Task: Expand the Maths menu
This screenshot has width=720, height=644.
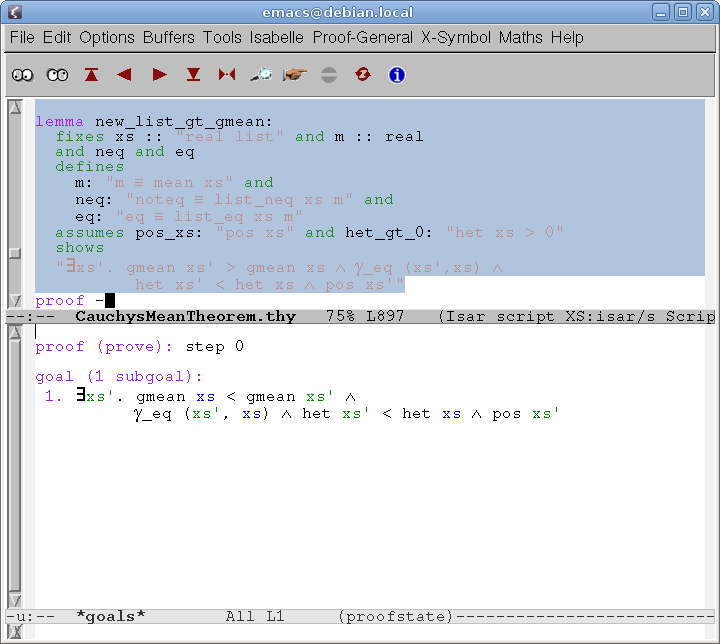Action: pos(521,38)
